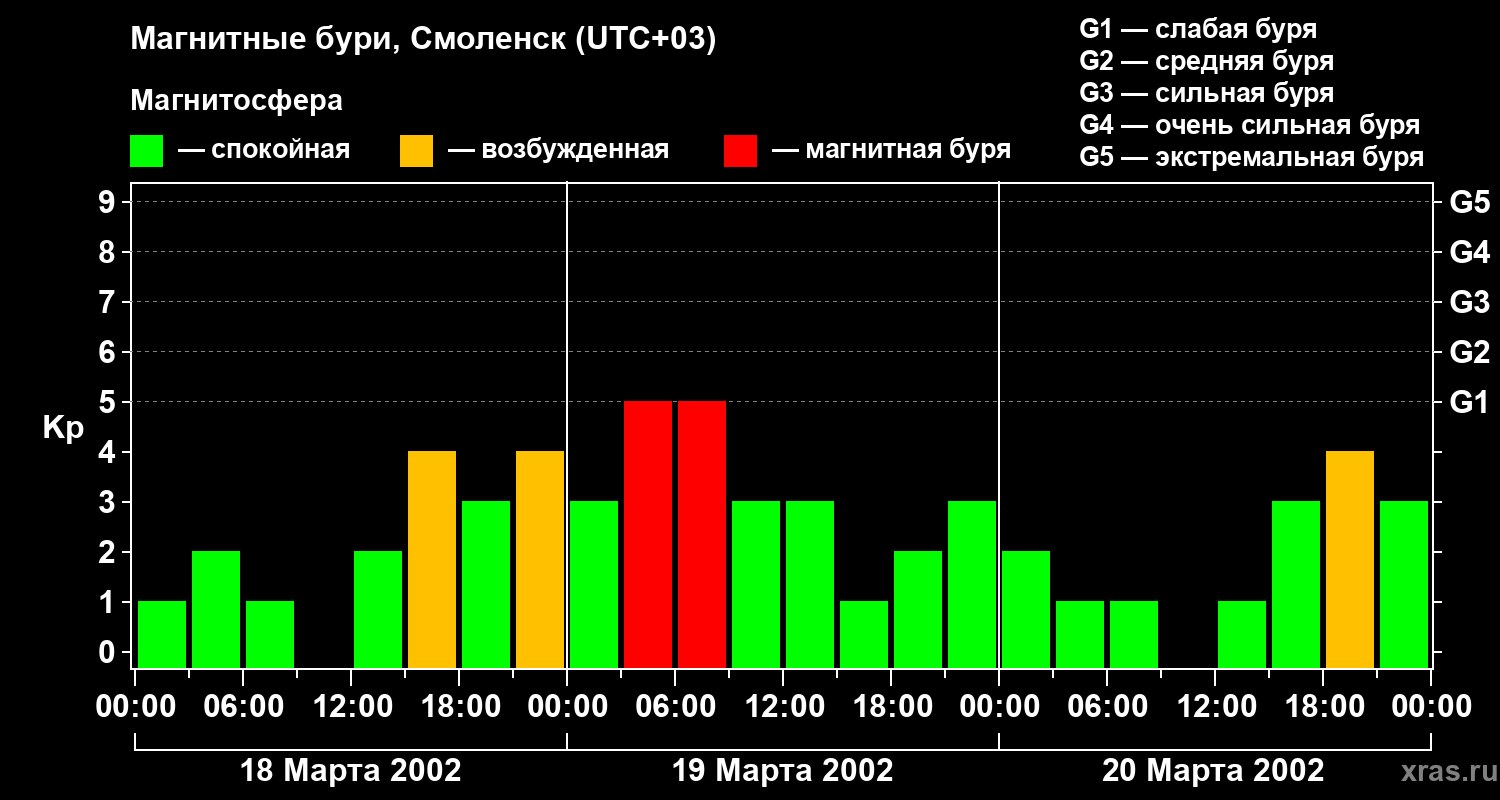The height and width of the screenshot is (800, 1500).
Task: Click the '19 Марта 2002' date label
Action: coord(782,771)
